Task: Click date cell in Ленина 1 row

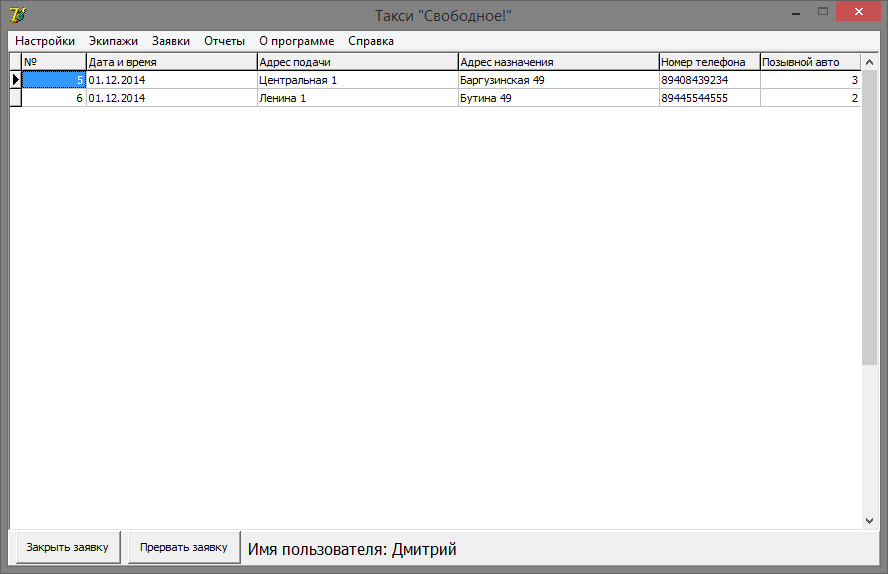Action: coord(172,98)
